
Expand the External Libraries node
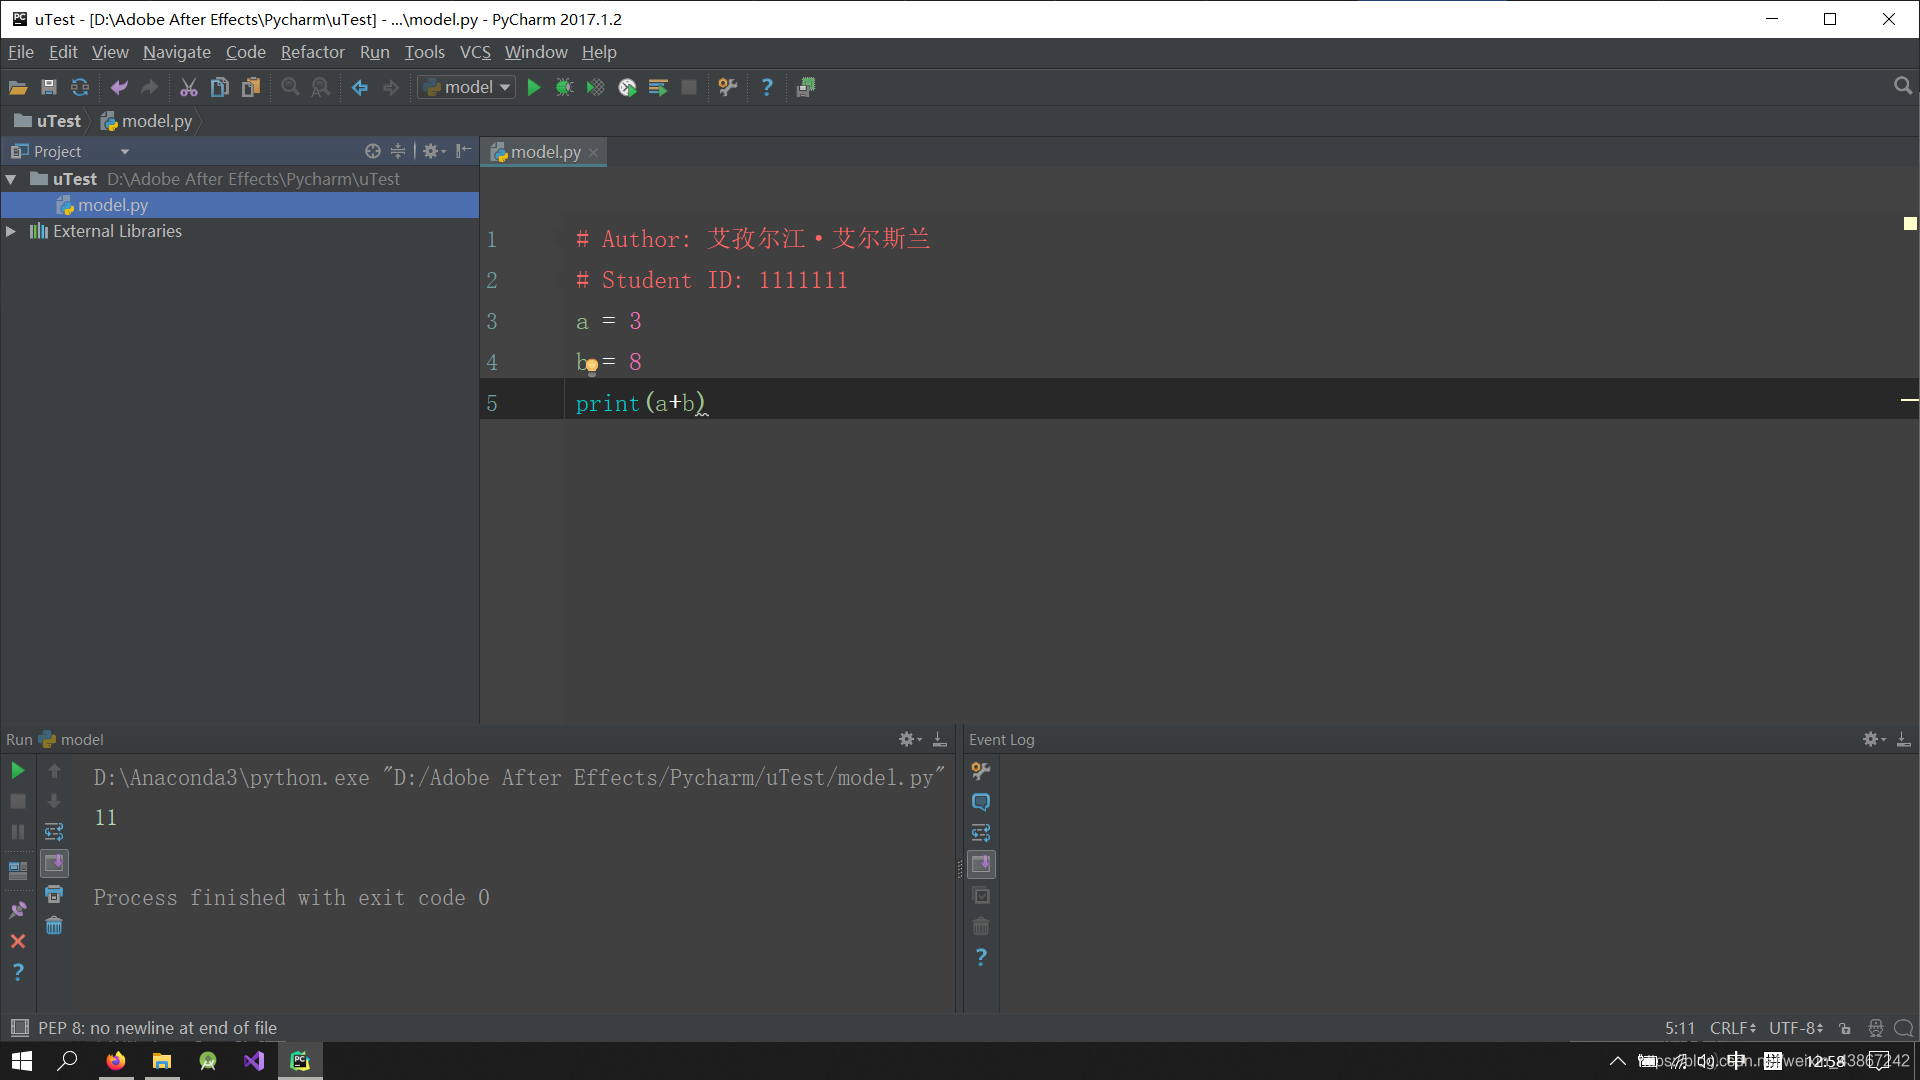[11, 231]
